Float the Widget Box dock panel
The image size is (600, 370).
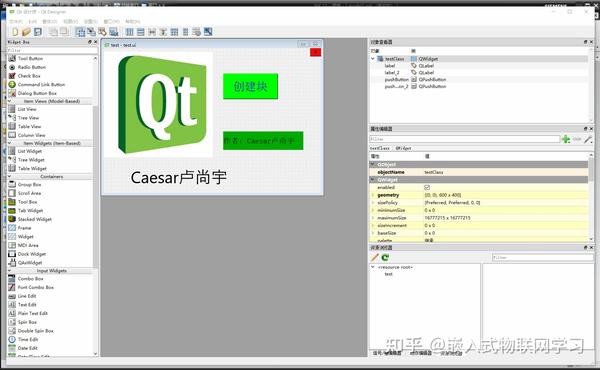[x=90, y=42]
